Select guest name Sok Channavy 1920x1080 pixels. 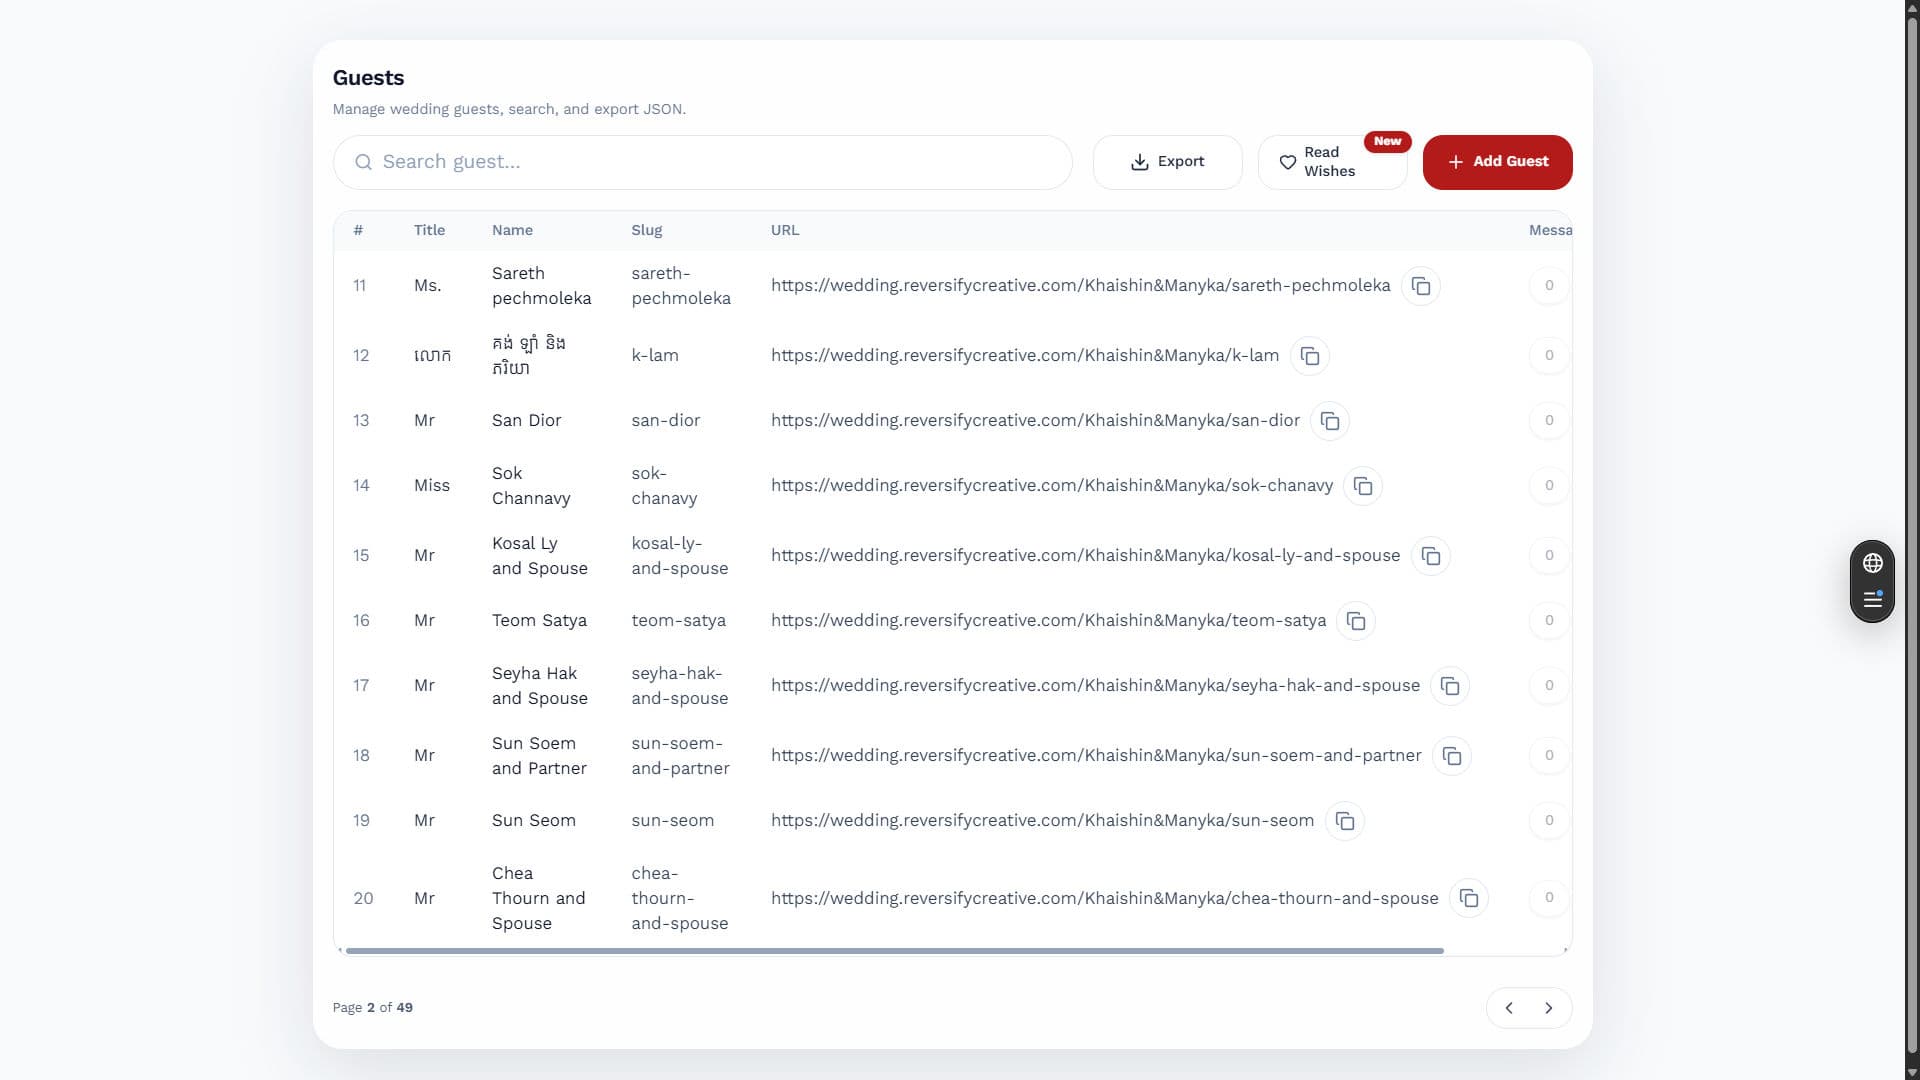tap(531, 486)
